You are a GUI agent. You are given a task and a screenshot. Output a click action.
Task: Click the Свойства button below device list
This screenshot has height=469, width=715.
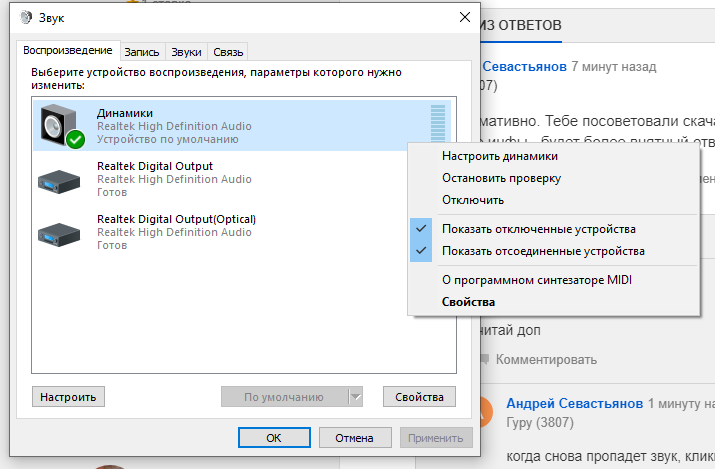[419, 397]
